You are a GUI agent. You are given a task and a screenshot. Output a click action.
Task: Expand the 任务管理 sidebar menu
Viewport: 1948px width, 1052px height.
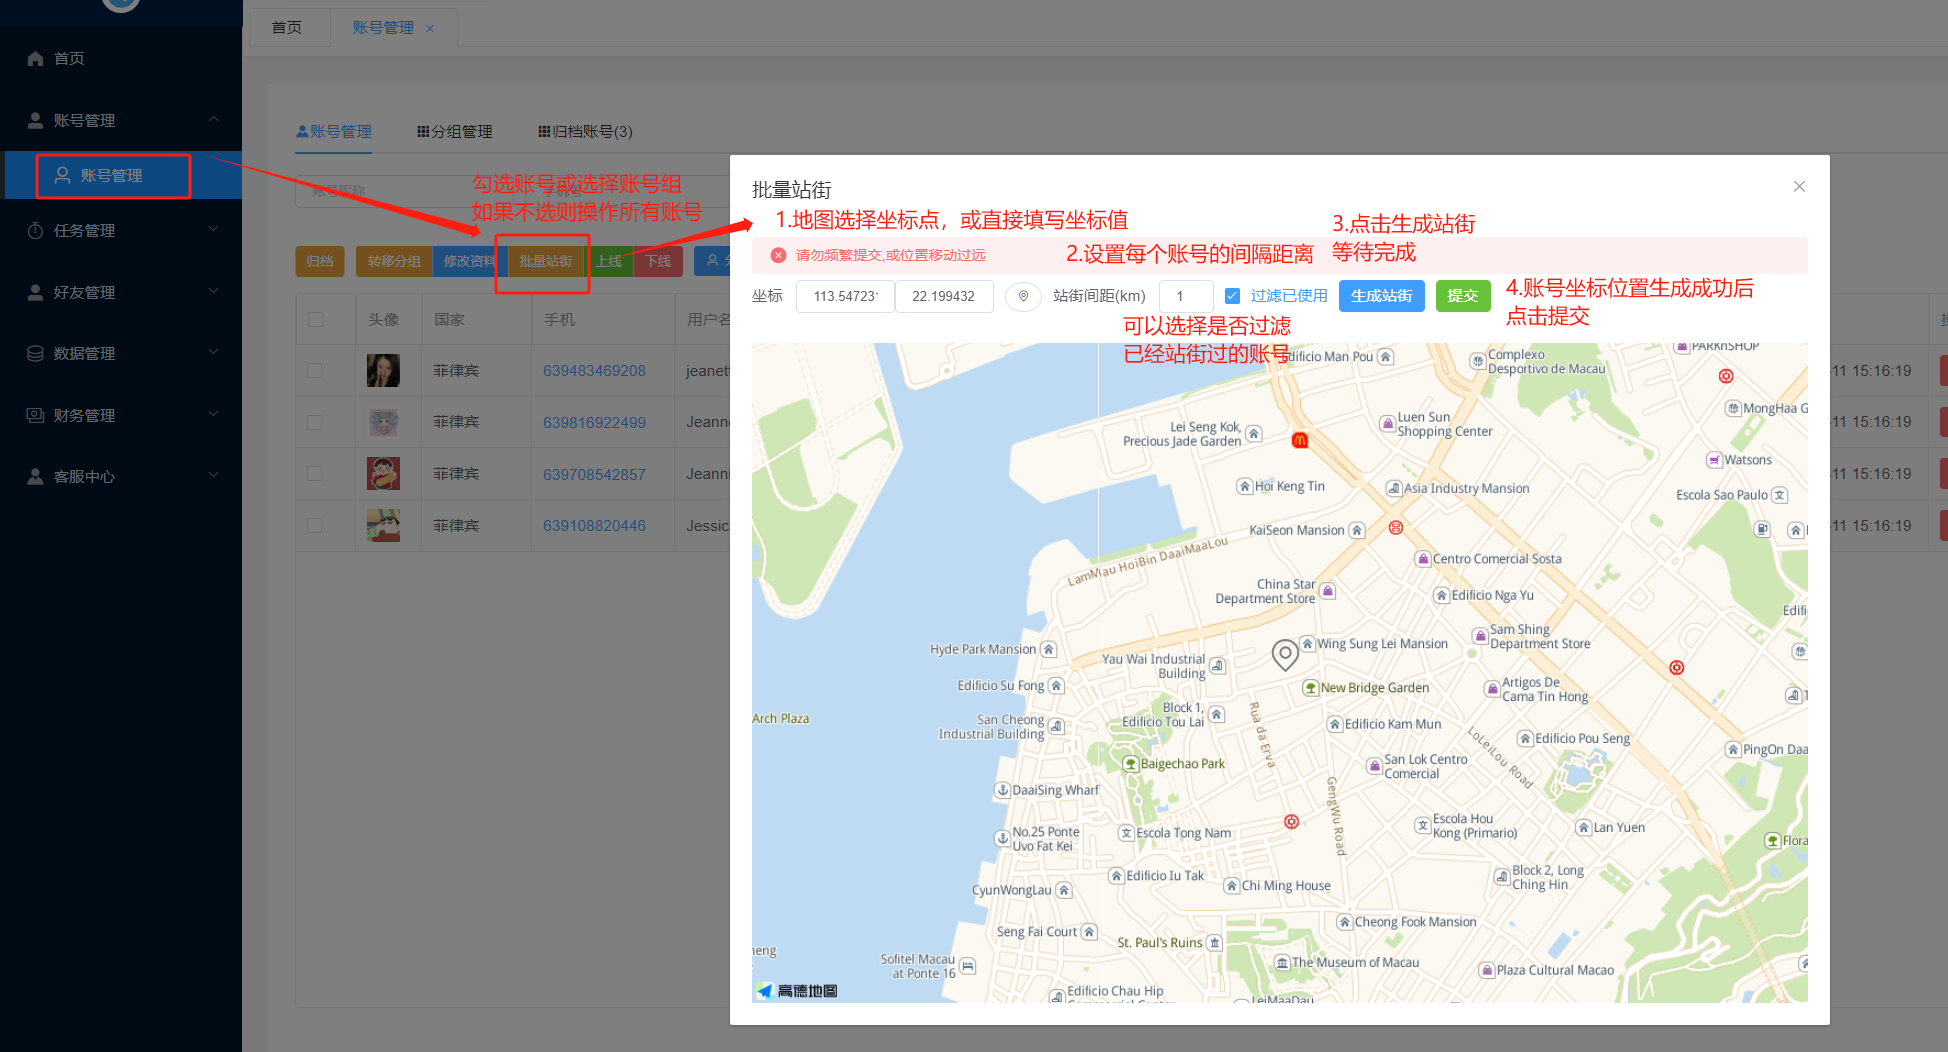120,231
